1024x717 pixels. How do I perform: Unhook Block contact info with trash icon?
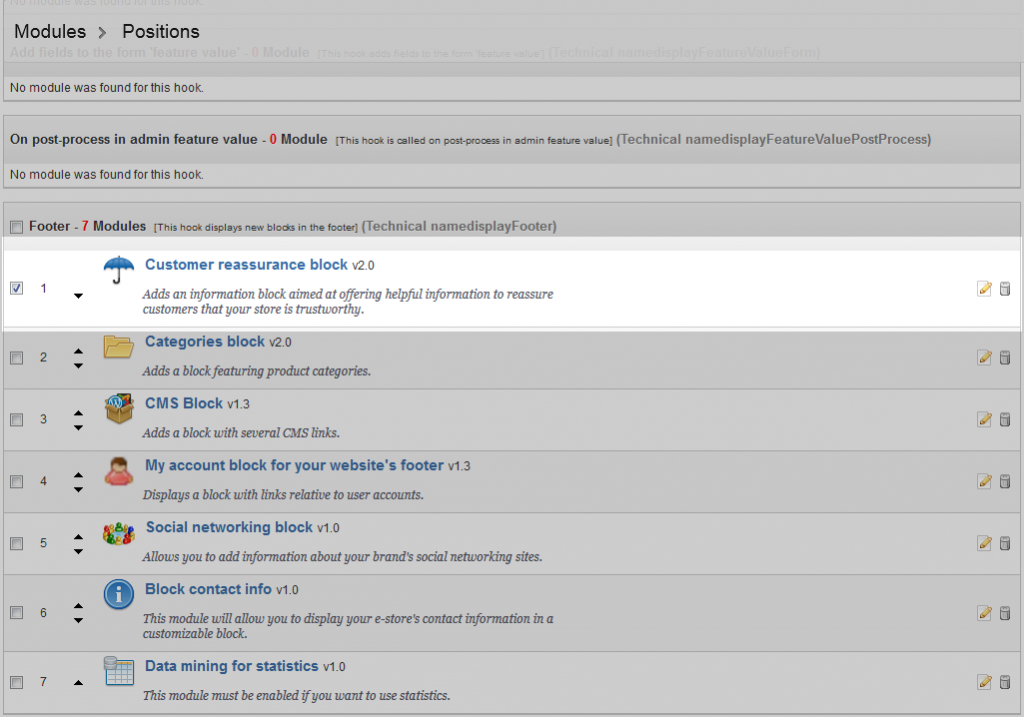pos(1005,613)
